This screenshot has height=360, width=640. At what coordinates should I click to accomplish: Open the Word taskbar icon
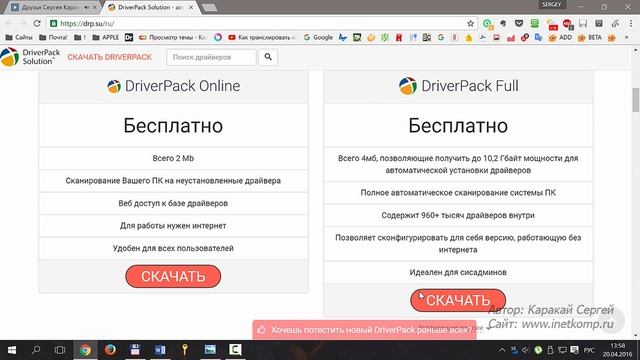coord(160,350)
